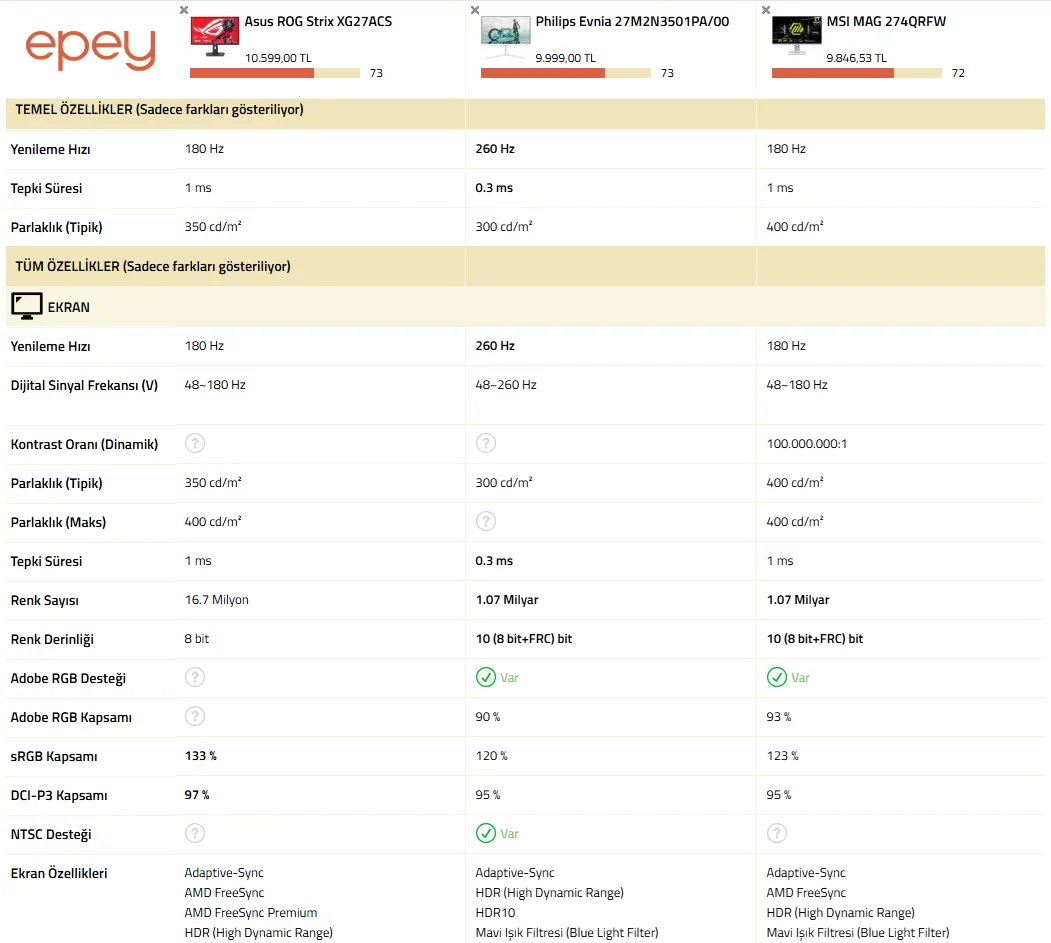Click Asus question mark in Kontrast Oranı row
This screenshot has height=943, width=1051.
[x=195, y=443]
